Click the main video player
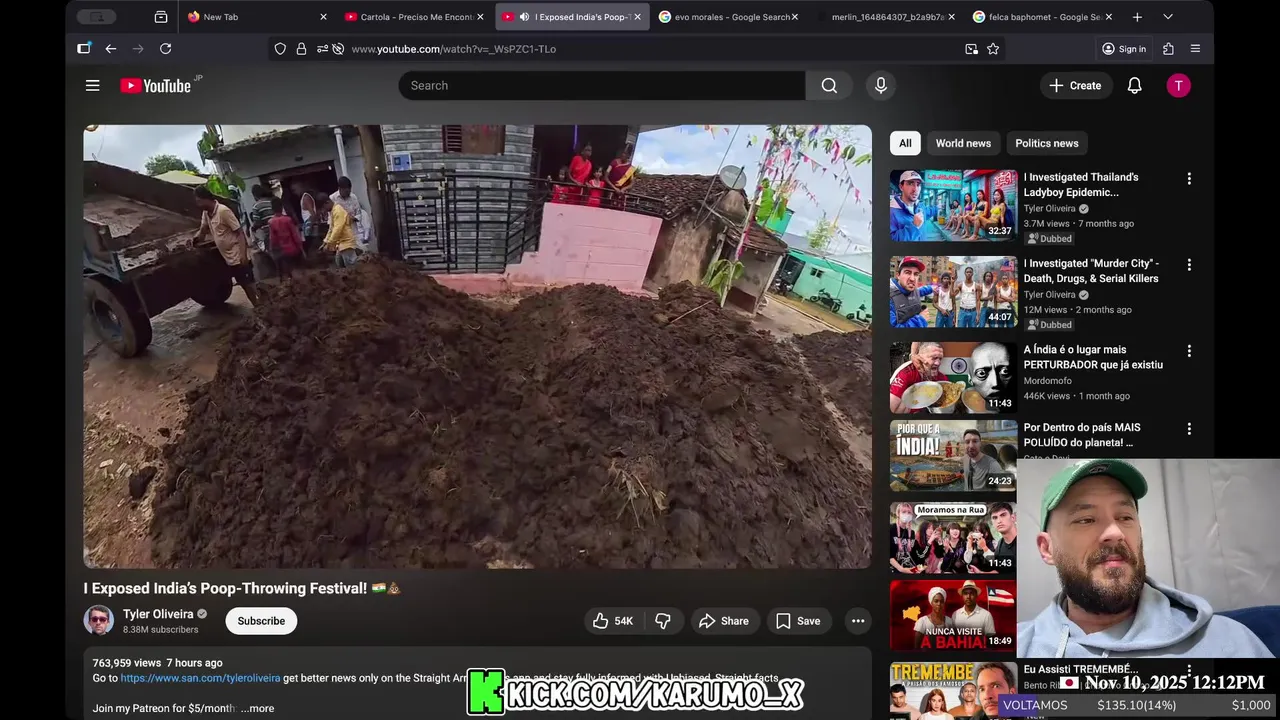The image size is (1280, 720). [x=477, y=347]
